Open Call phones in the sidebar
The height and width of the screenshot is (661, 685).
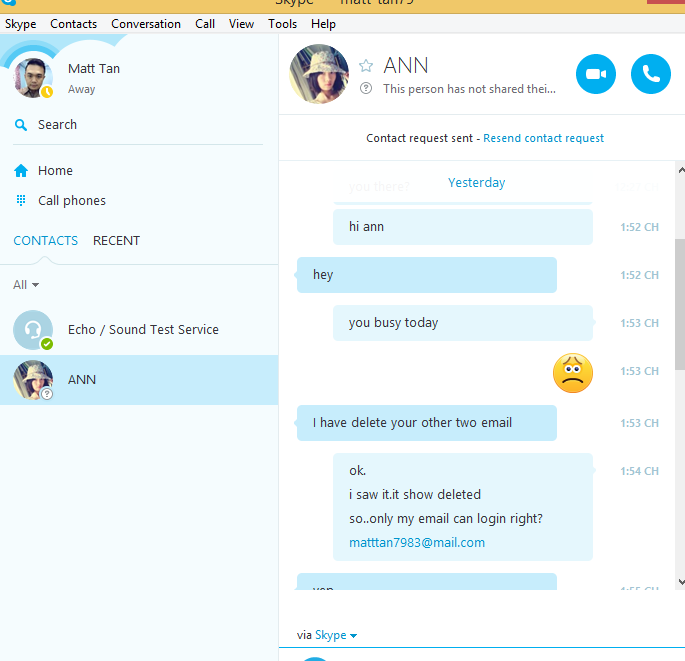(72, 201)
